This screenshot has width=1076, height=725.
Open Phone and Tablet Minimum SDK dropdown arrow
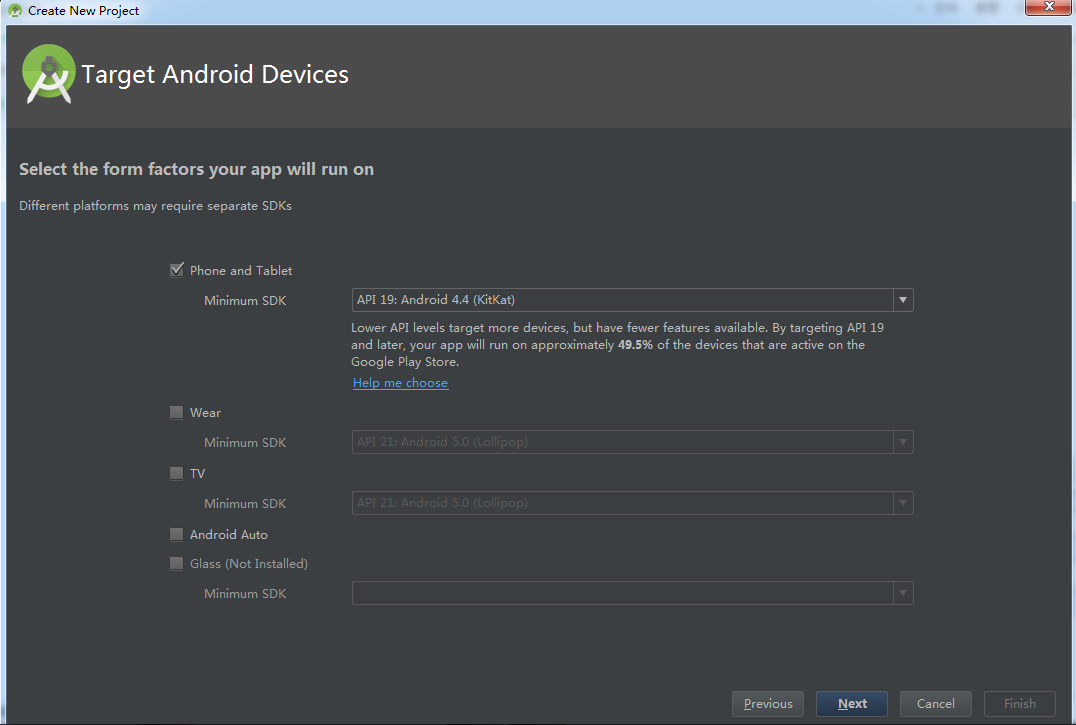903,300
